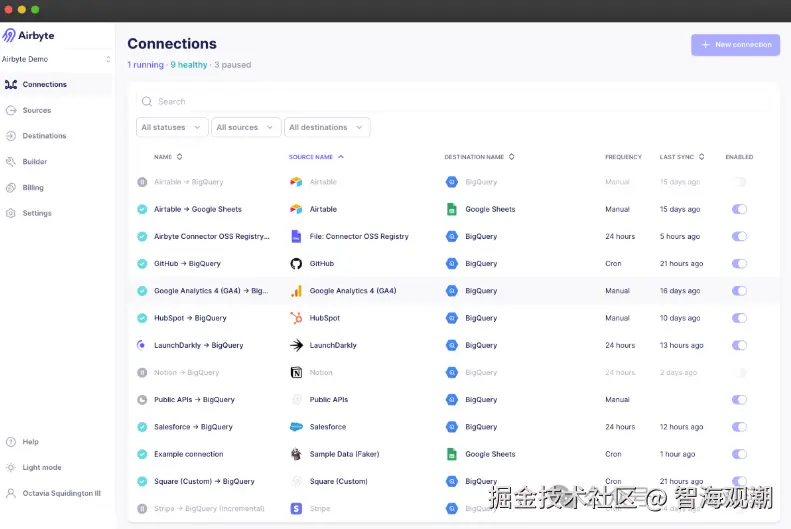
Task: Filter by the 3 paused link
Action: coord(233,65)
